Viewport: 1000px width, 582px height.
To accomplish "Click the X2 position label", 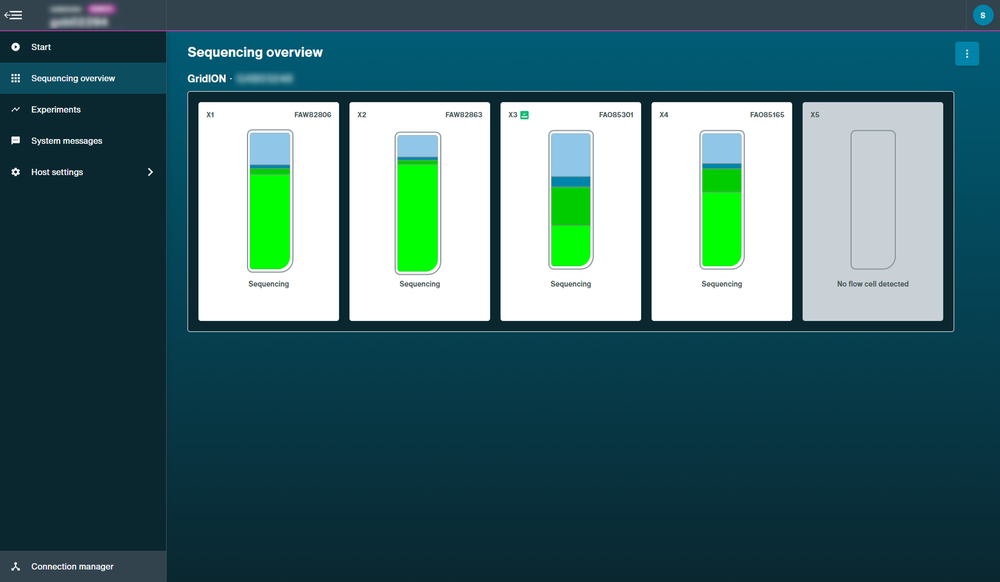I will [x=362, y=115].
